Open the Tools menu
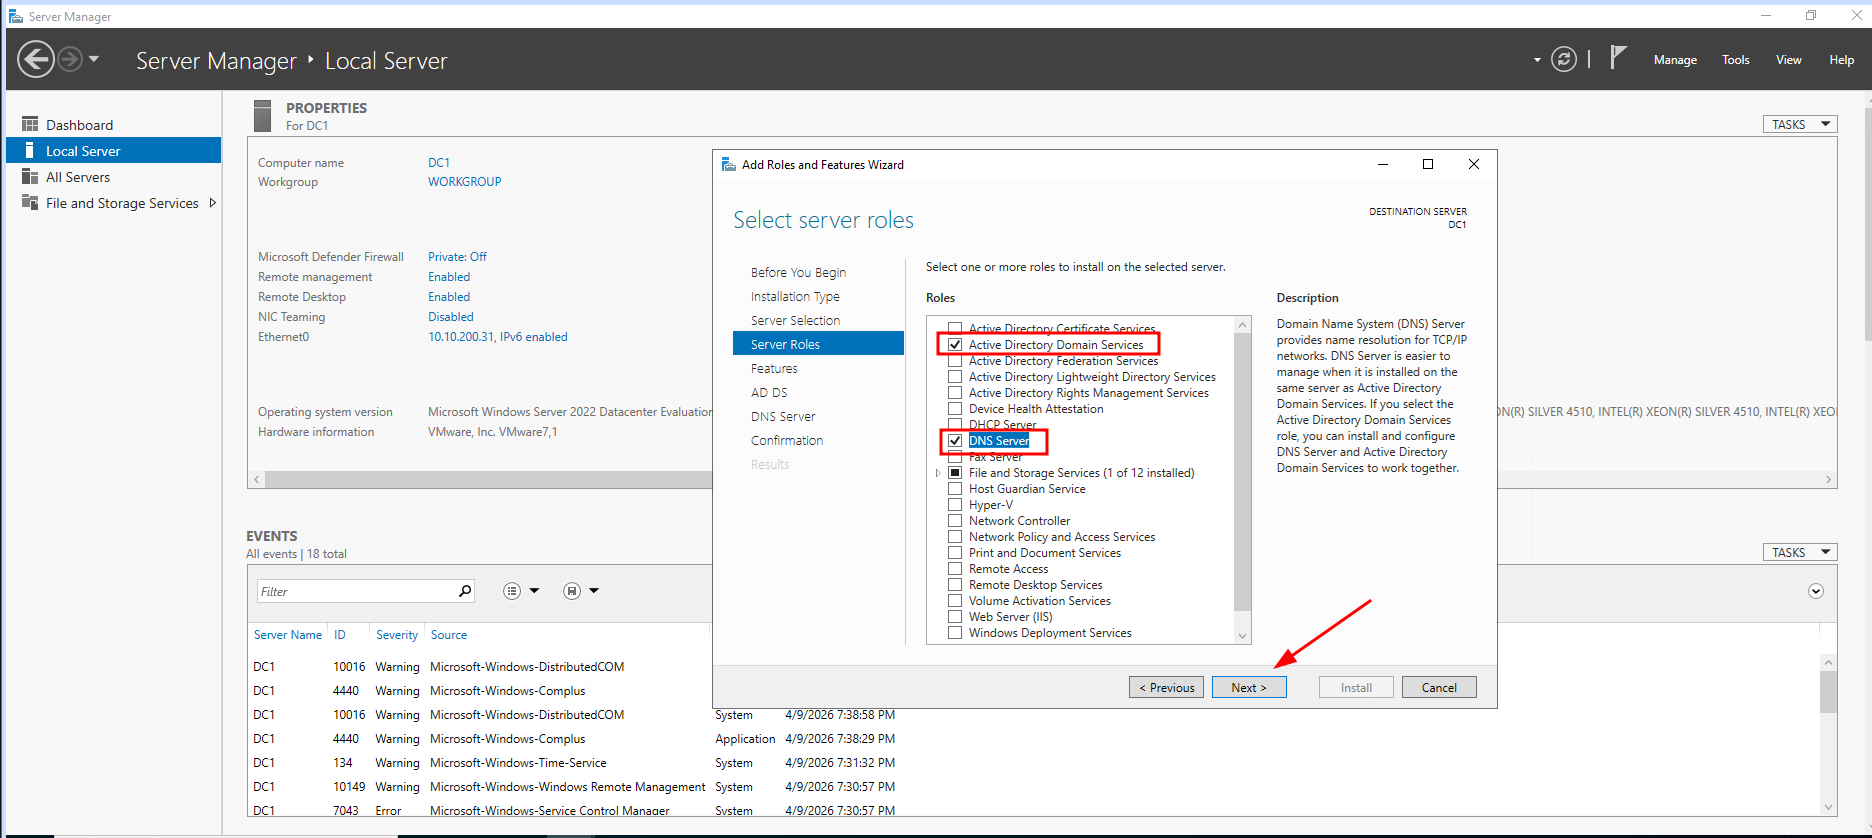This screenshot has height=838, width=1872. pyautogui.click(x=1735, y=60)
